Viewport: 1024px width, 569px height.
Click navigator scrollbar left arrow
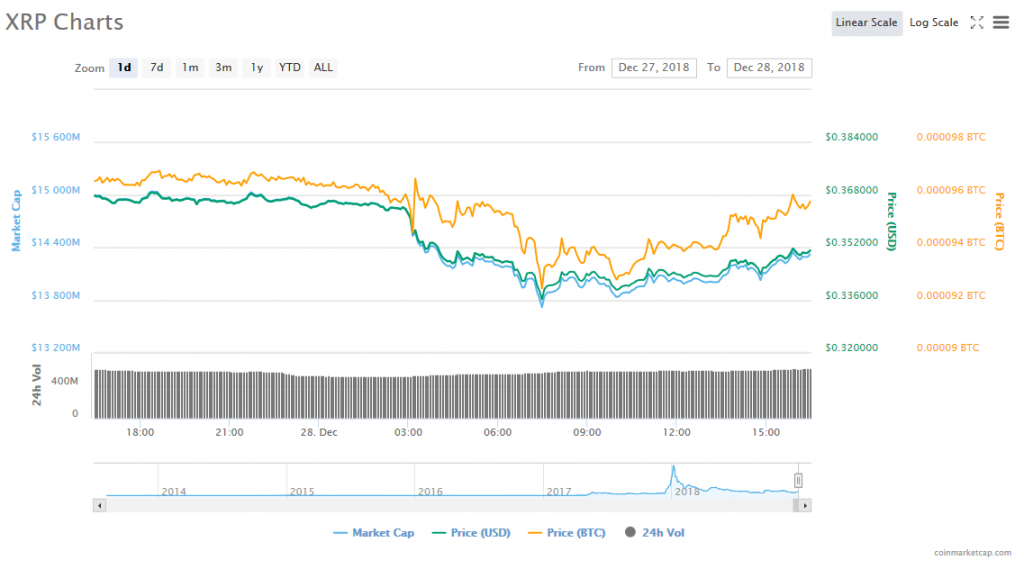[98, 506]
